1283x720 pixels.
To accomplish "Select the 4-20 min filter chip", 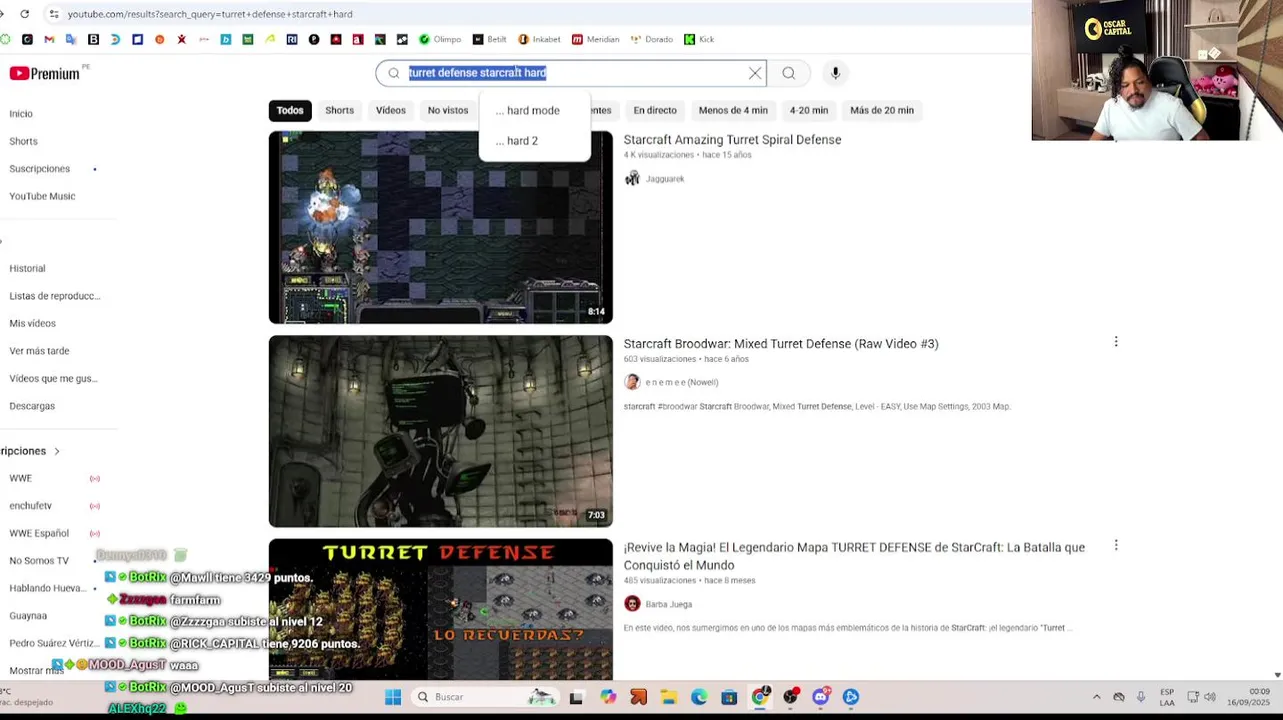I will click(809, 111).
